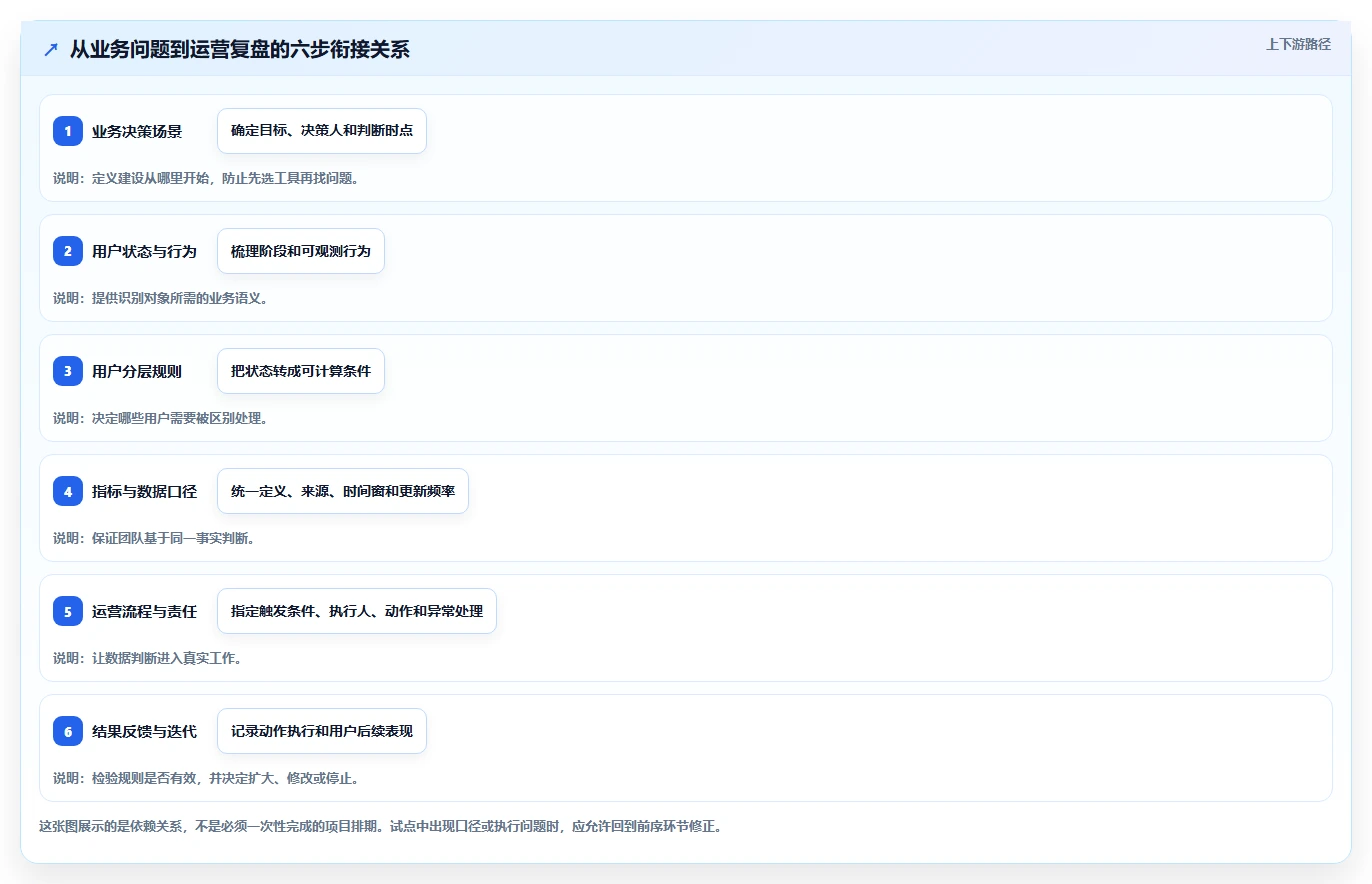
Task: Click the note 决定哪些用户需要被区别处理
Action: pyautogui.click(x=160, y=418)
